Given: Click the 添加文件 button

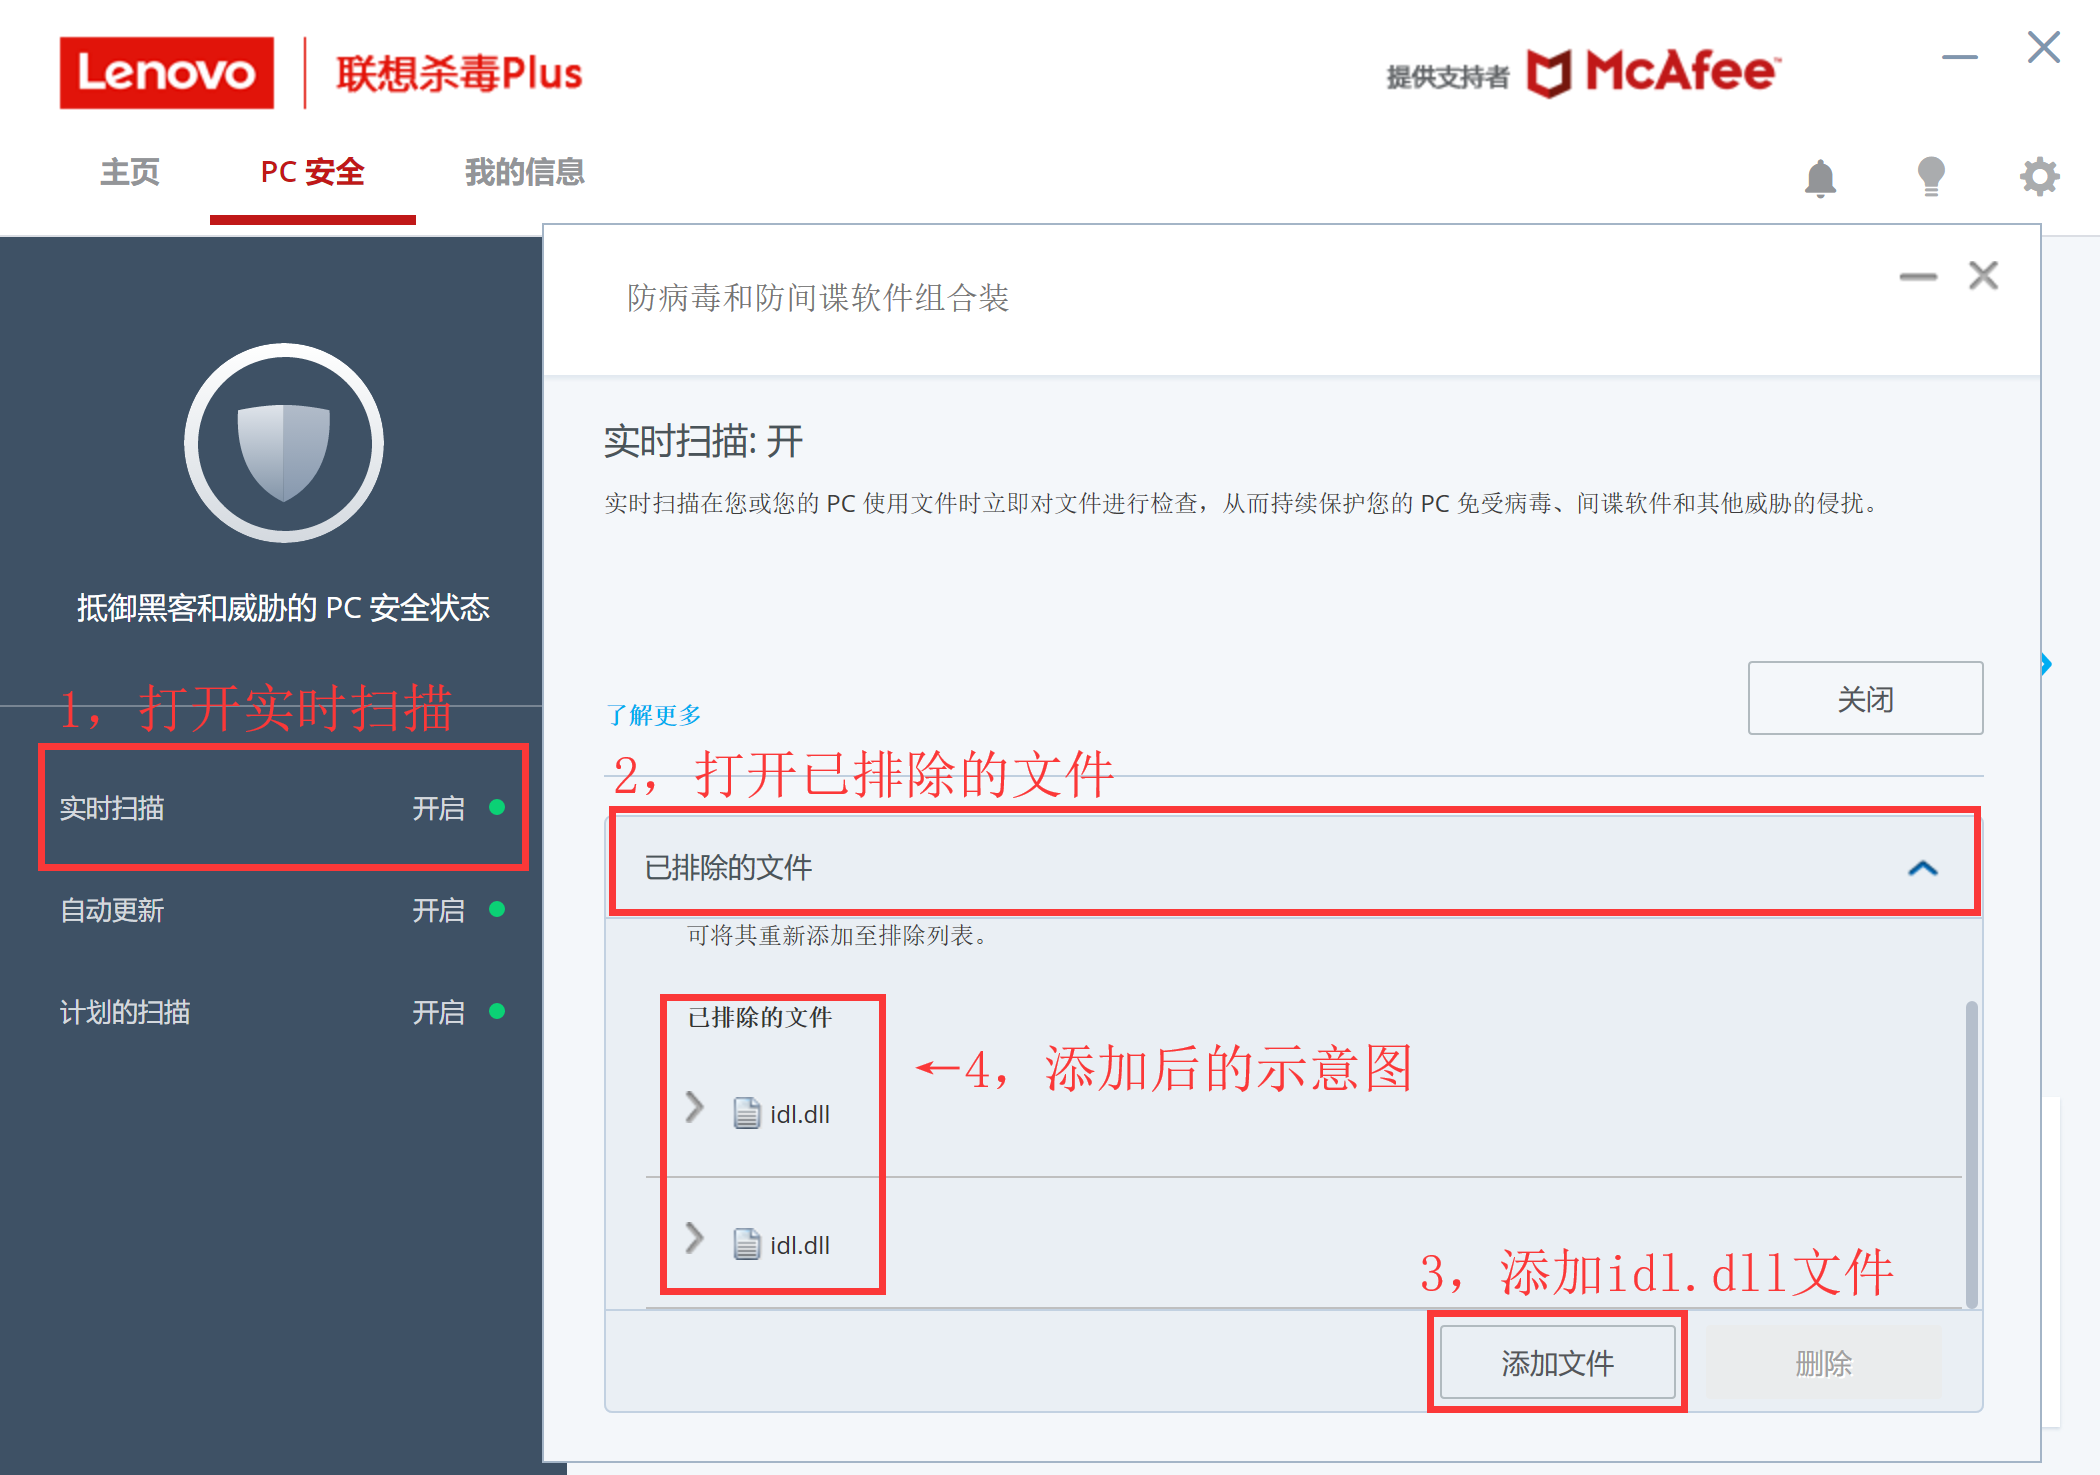Looking at the screenshot, I should 1557,1362.
